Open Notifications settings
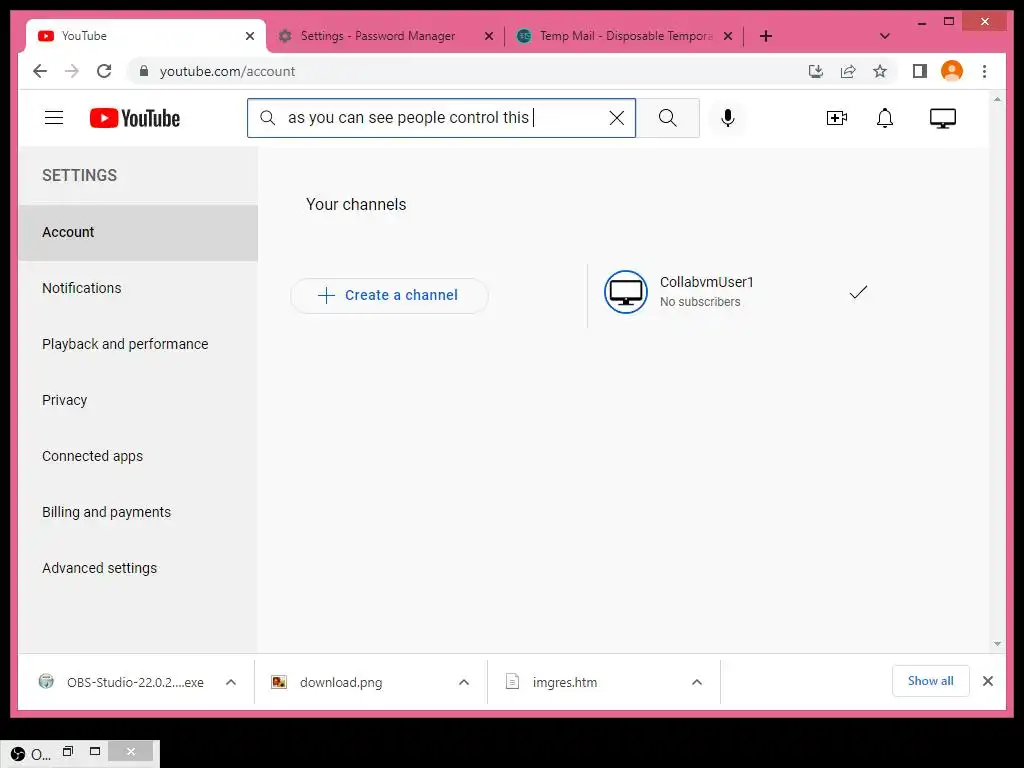This screenshot has width=1024, height=768. point(138,288)
